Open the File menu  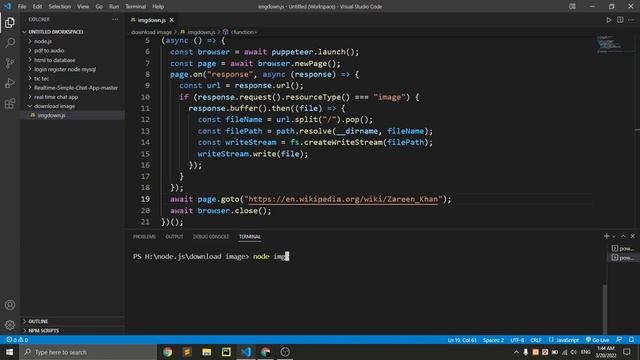[x=22, y=7]
